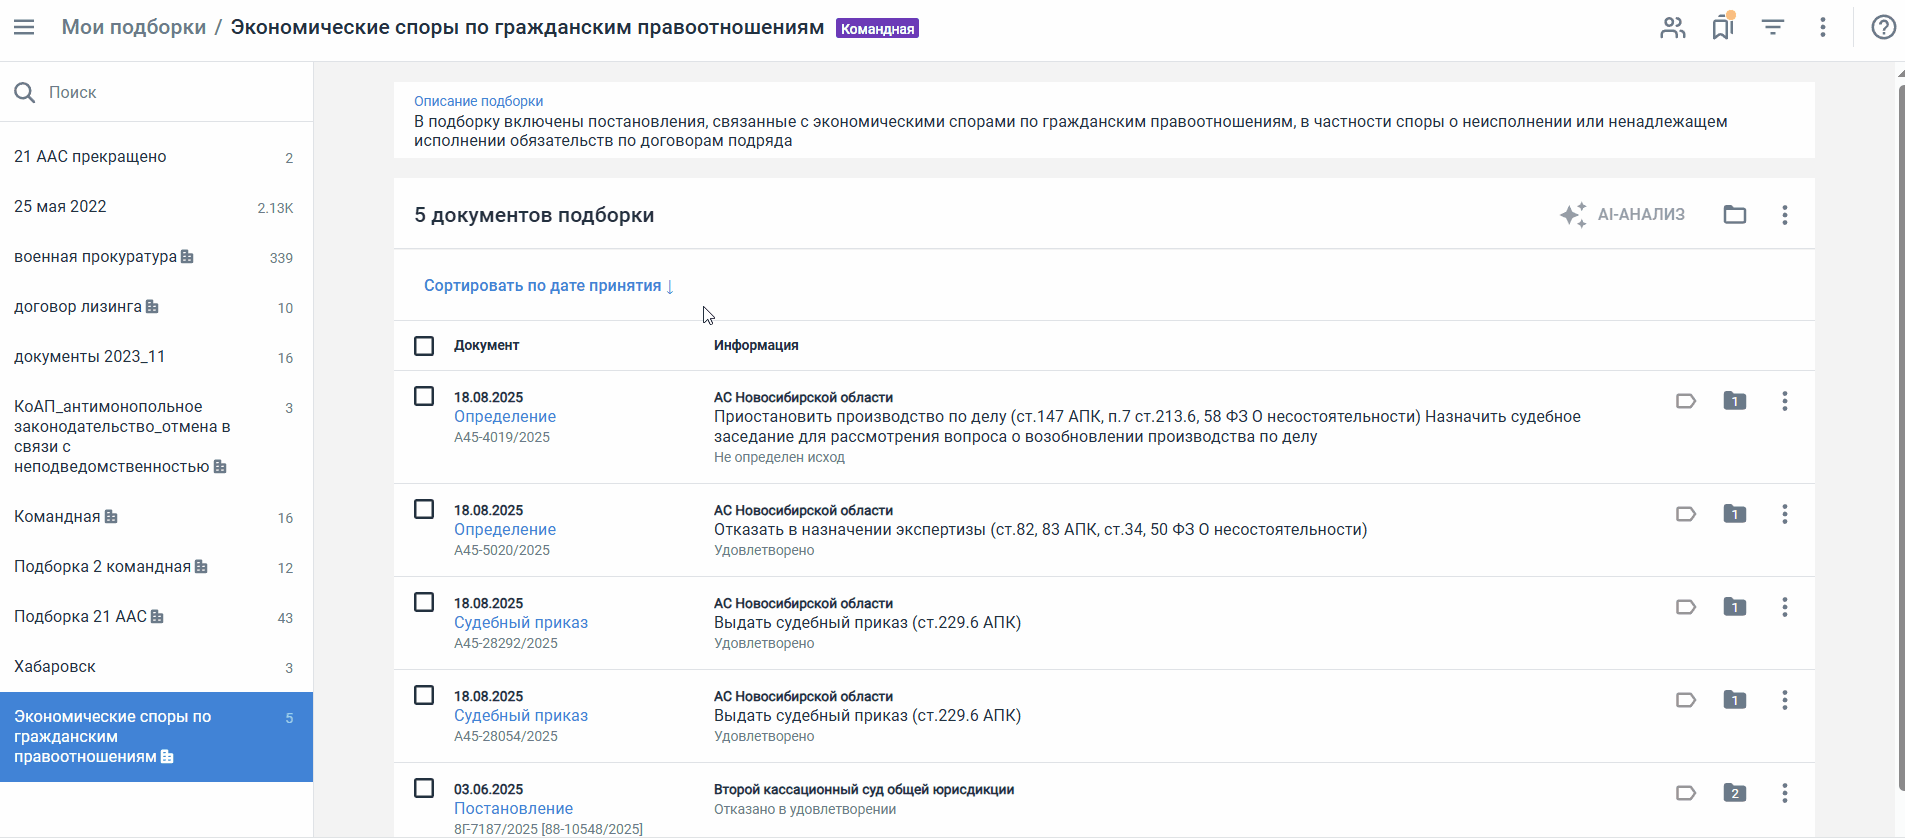Open the bookmarks icon with notification dot
Image resolution: width=1905 pixels, height=838 pixels.
pyautogui.click(x=1722, y=28)
